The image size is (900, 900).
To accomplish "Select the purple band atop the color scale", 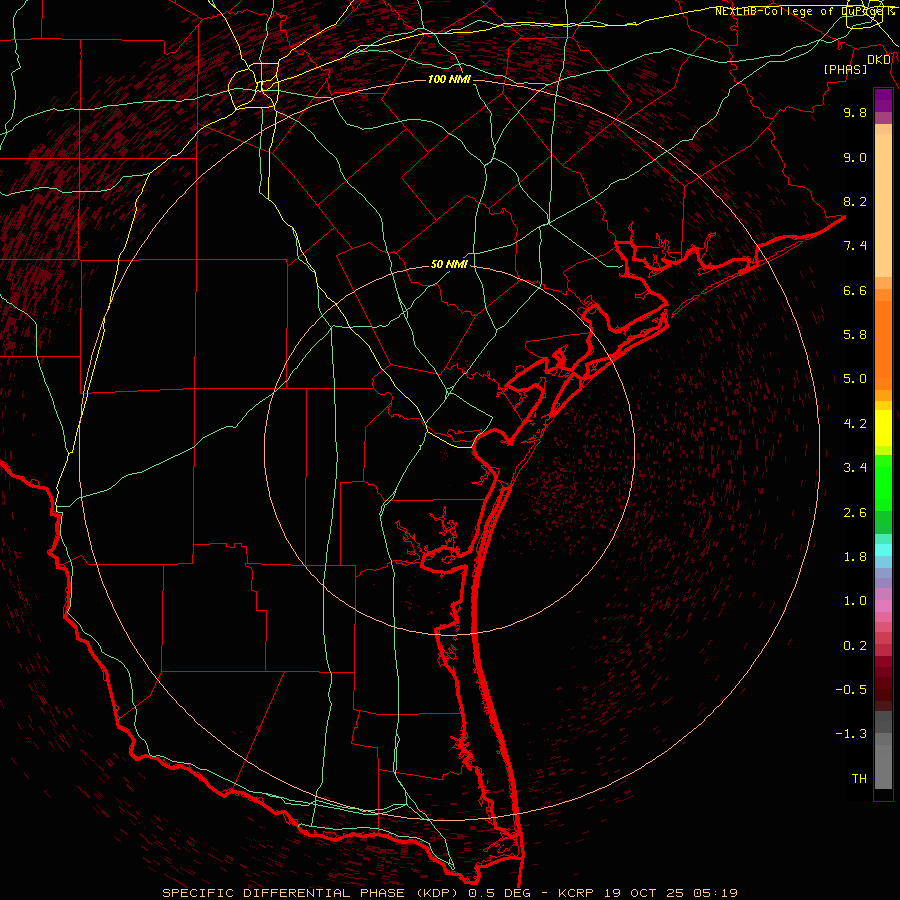I will (883, 100).
